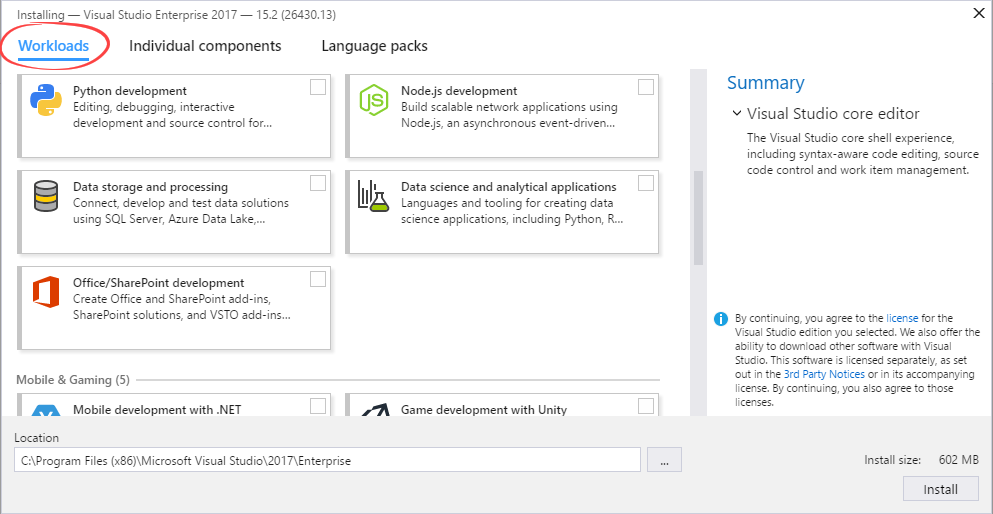Open the Language packs tab
This screenshot has width=993, height=514.
point(374,46)
